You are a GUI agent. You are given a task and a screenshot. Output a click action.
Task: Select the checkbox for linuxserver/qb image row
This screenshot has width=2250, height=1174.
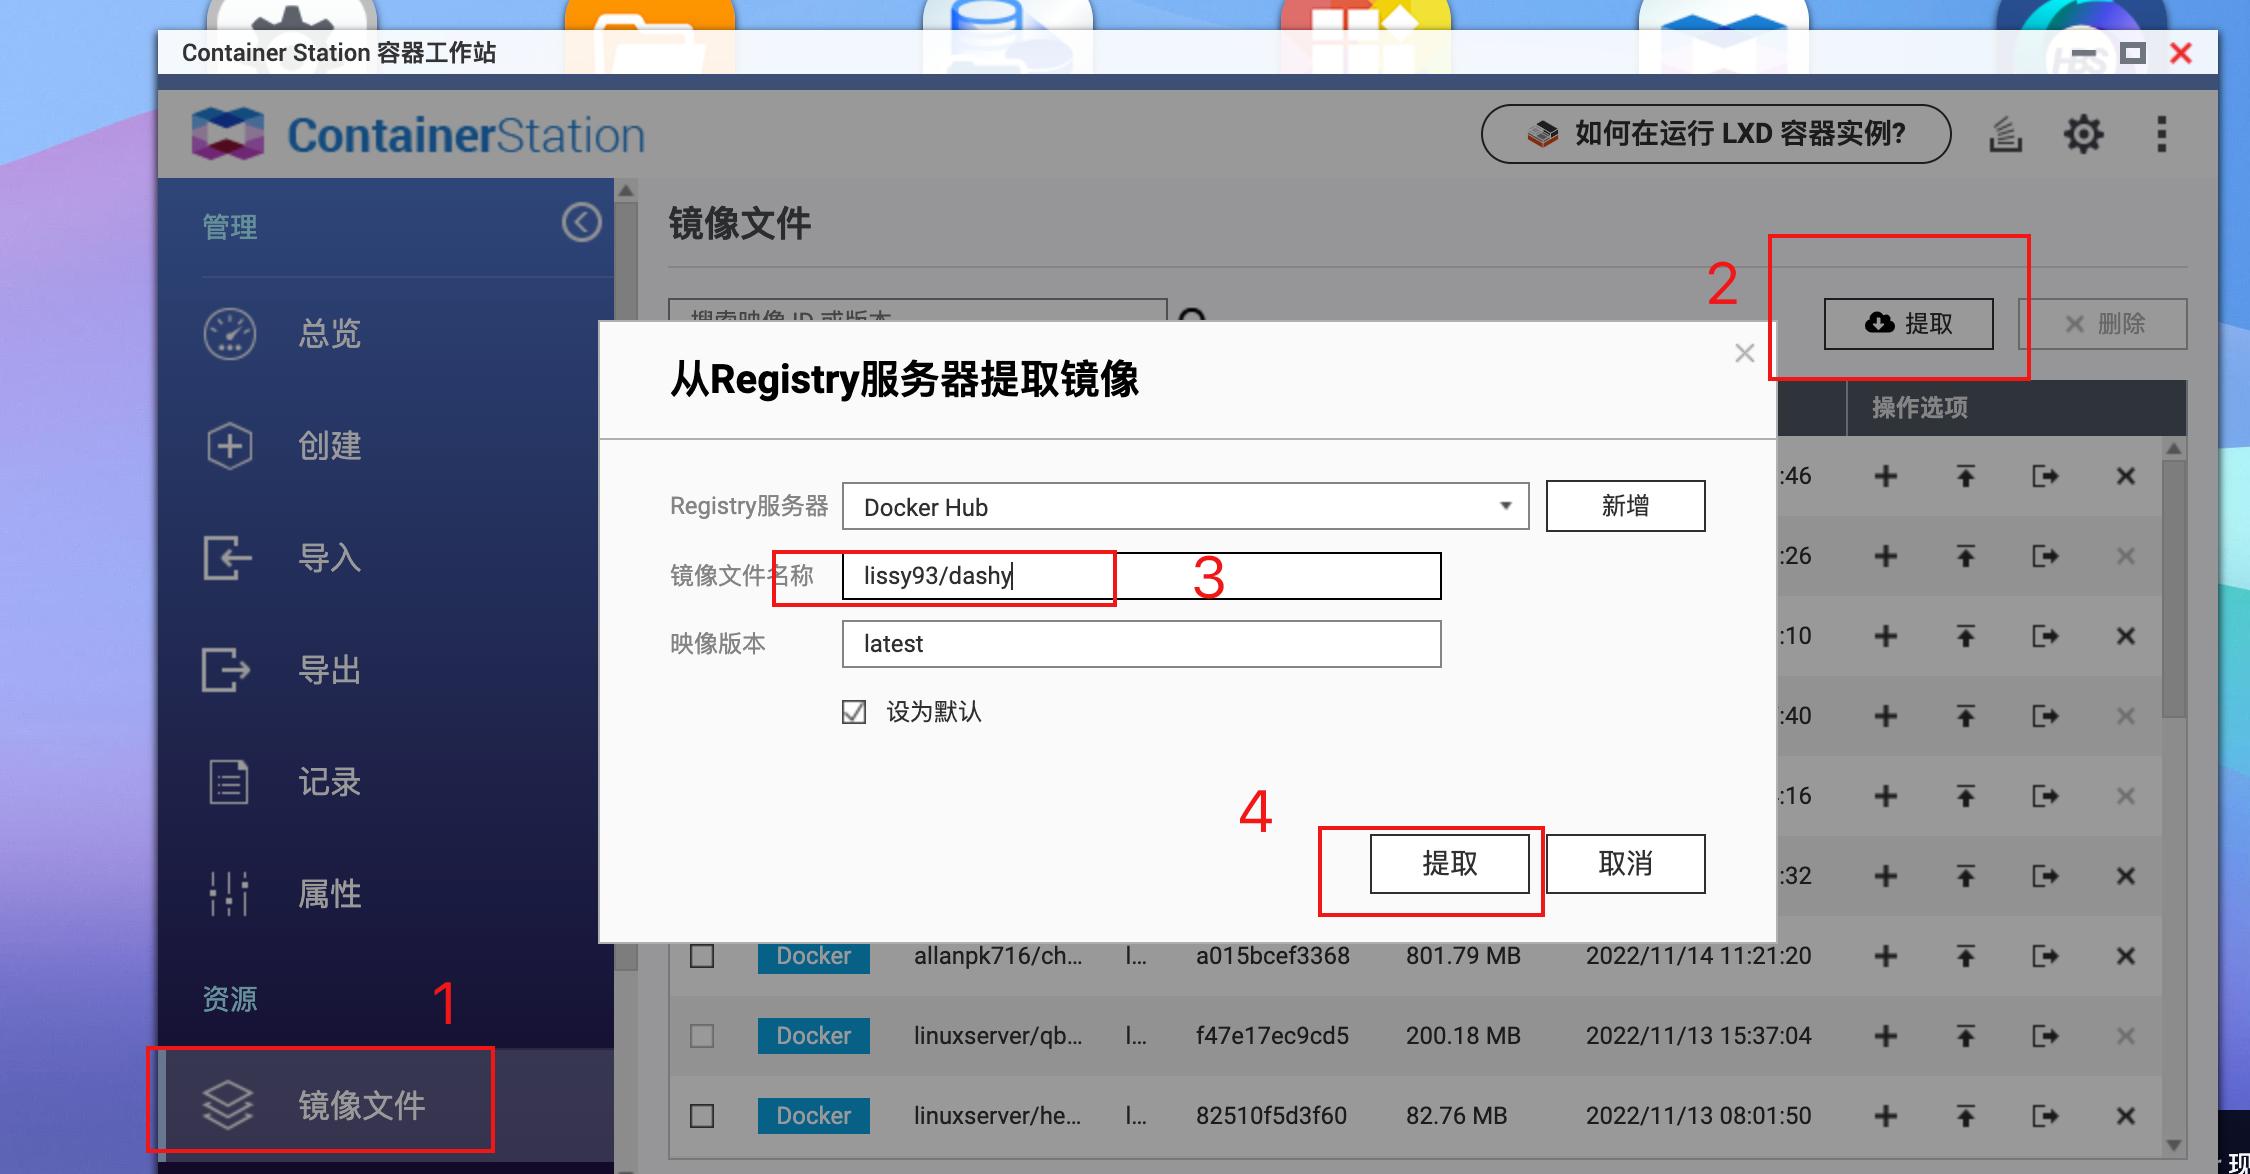click(700, 1036)
